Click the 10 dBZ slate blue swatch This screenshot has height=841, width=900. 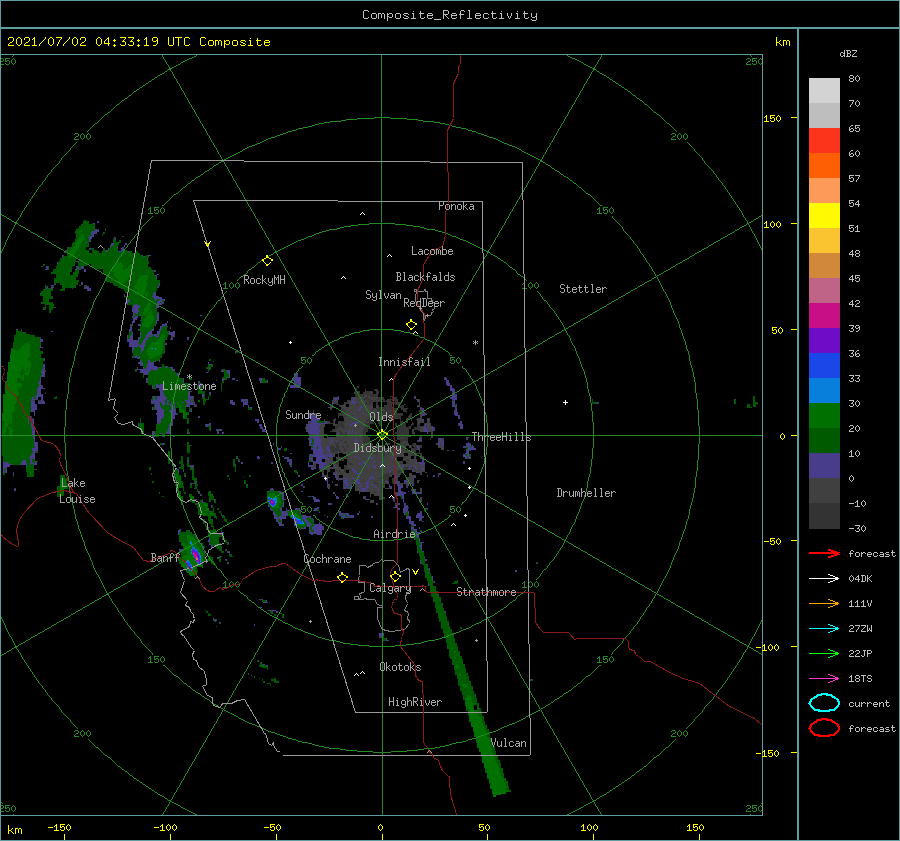point(824,466)
